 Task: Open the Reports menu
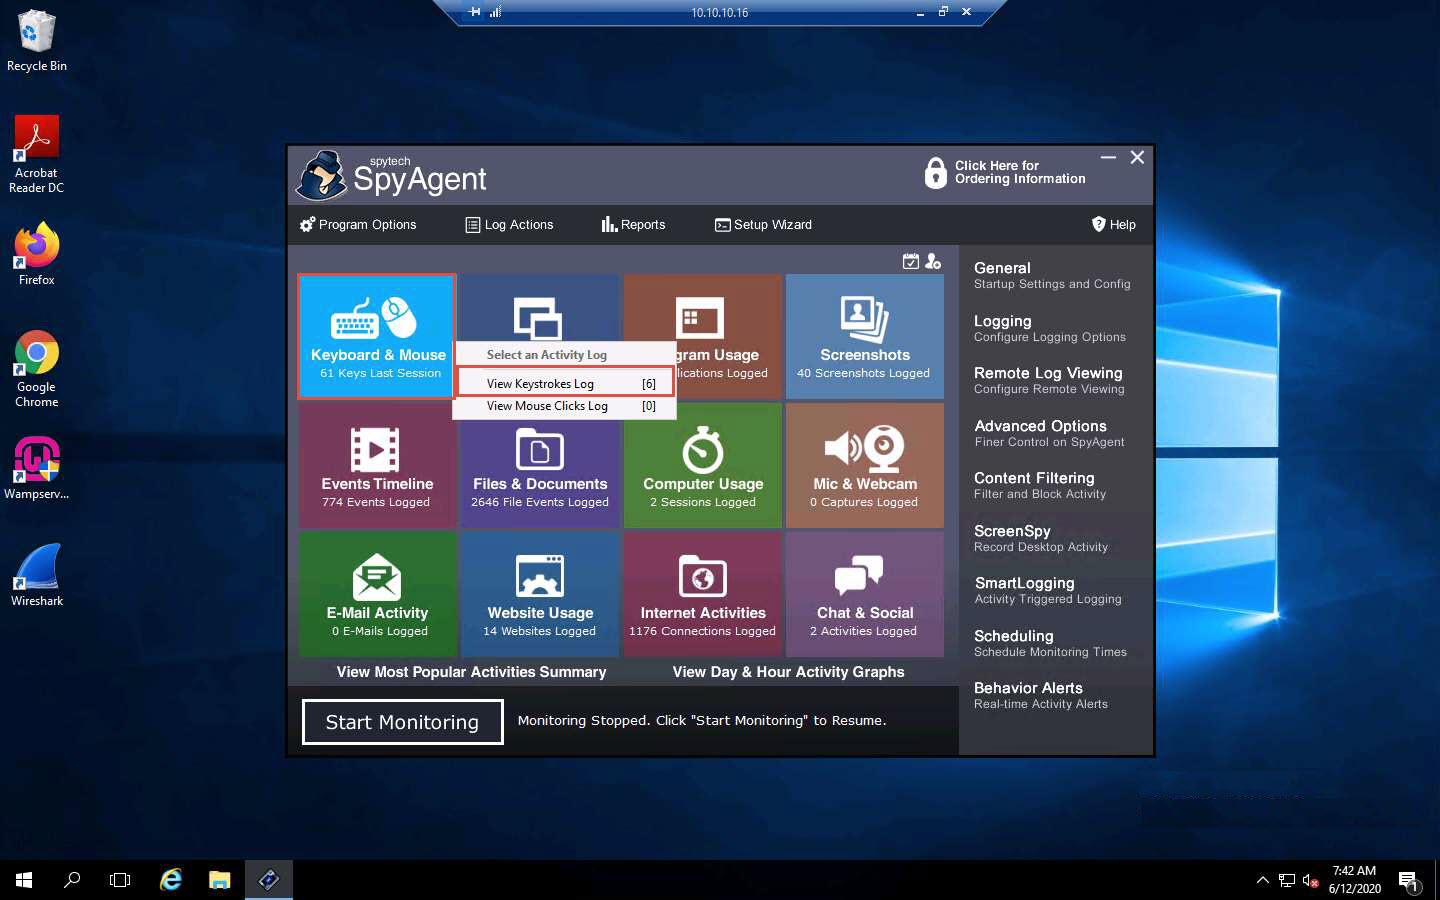pyautogui.click(x=633, y=225)
